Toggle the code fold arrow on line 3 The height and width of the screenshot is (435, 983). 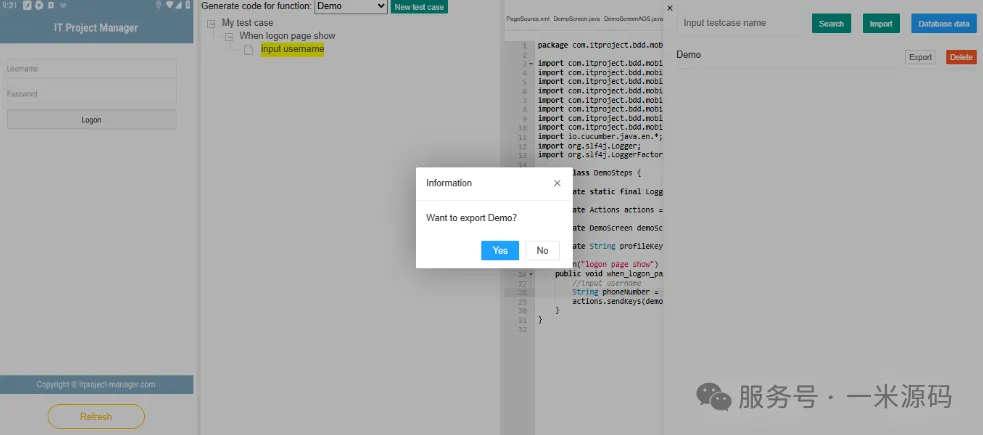point(531,64)
